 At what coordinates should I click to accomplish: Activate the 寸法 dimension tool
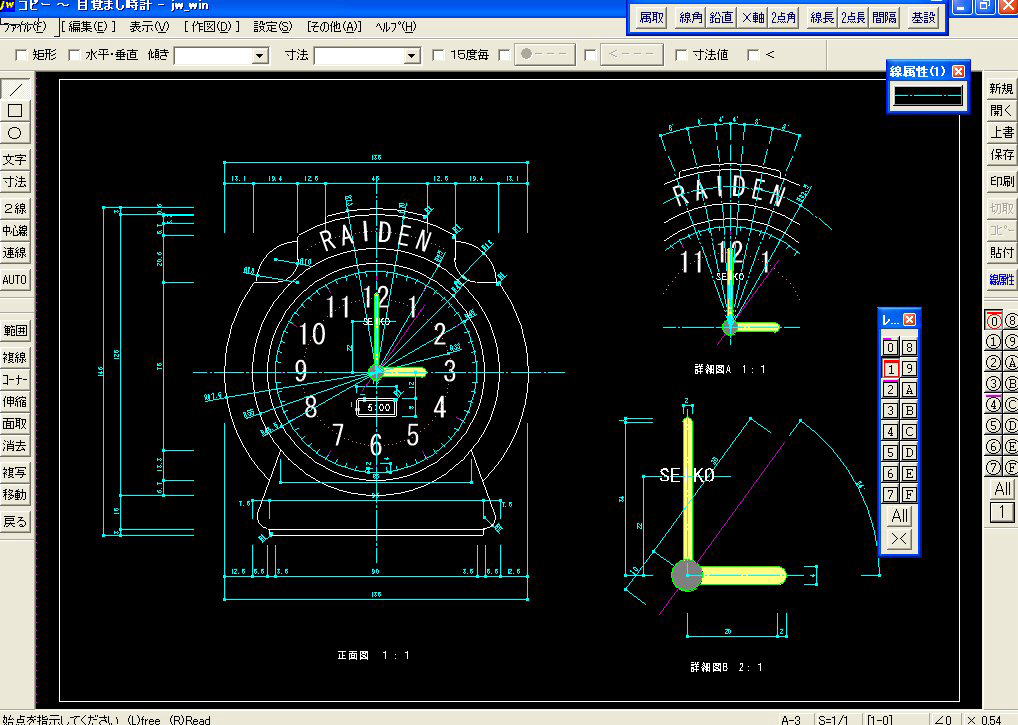(15, 182)
